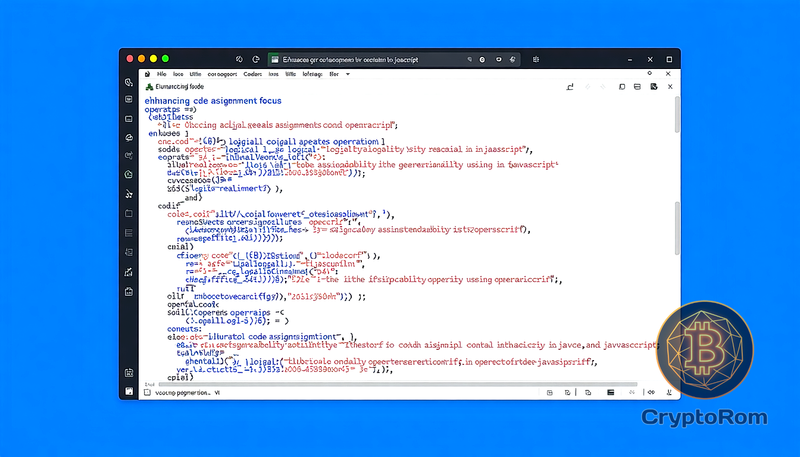The height and width of the screenshot is (457, 800).
Task: Click the second icon in the left sidebar
Action: coord(129,100)
